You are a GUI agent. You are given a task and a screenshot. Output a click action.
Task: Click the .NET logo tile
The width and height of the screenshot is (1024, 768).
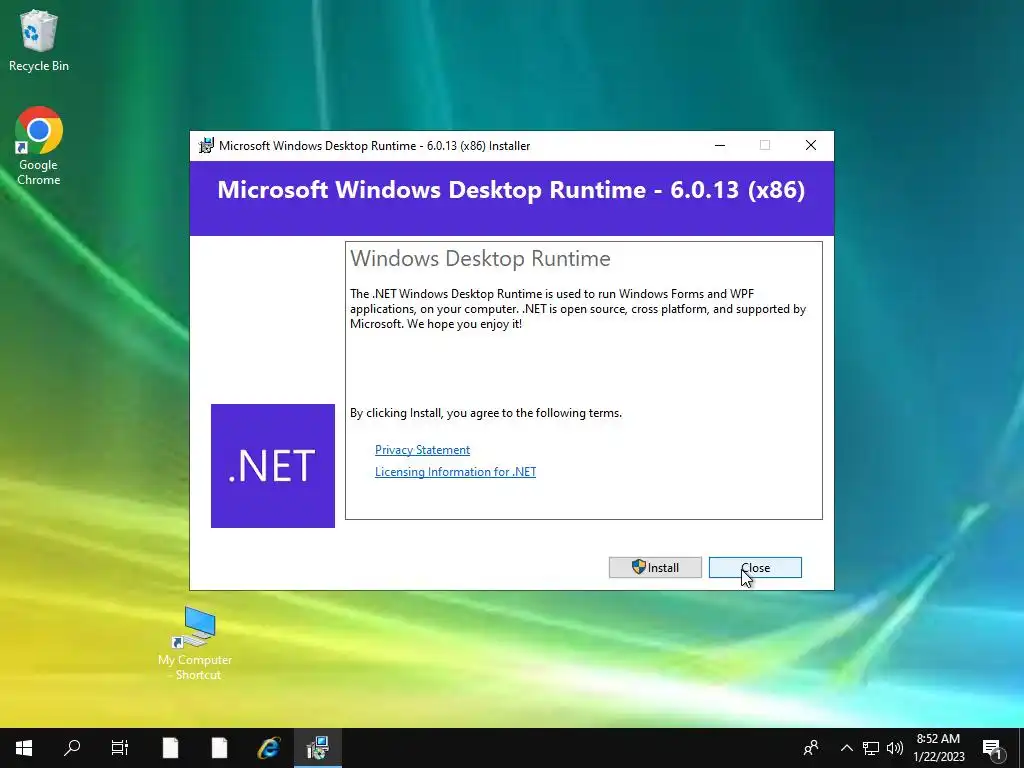point(273,466)
